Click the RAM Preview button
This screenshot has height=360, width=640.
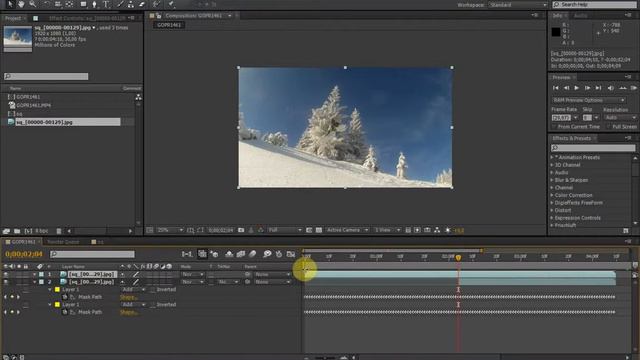point(634,88)
